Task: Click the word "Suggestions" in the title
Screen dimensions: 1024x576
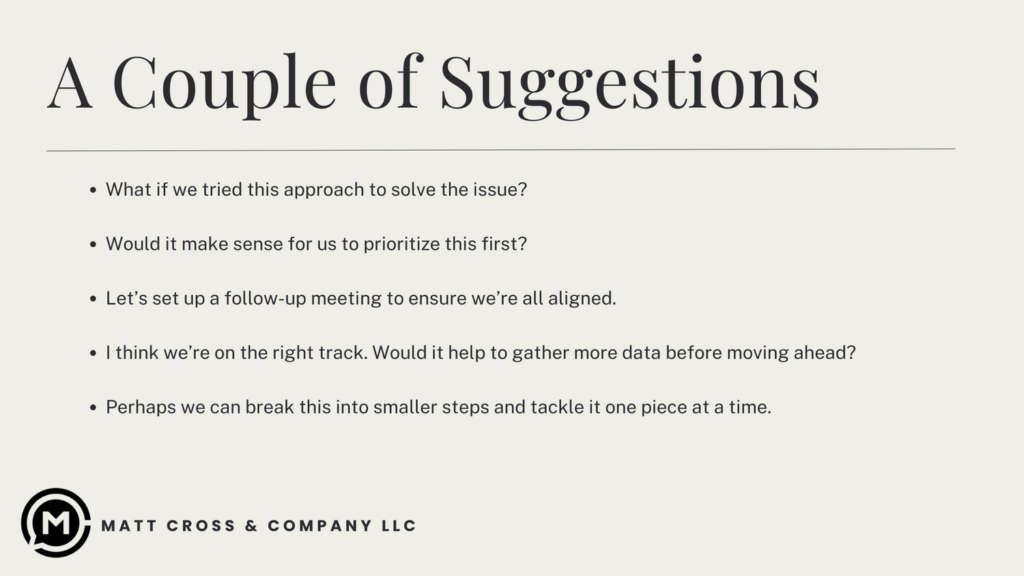Action: point(630,86)
